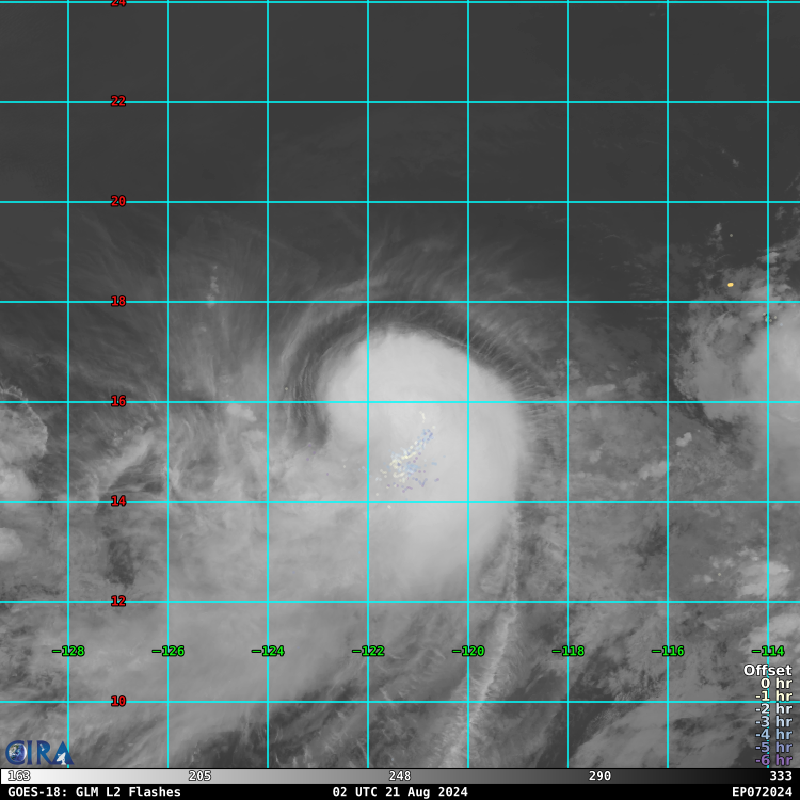Click the colorbar value 290
The image size is (800, 800).
point(599,776)
